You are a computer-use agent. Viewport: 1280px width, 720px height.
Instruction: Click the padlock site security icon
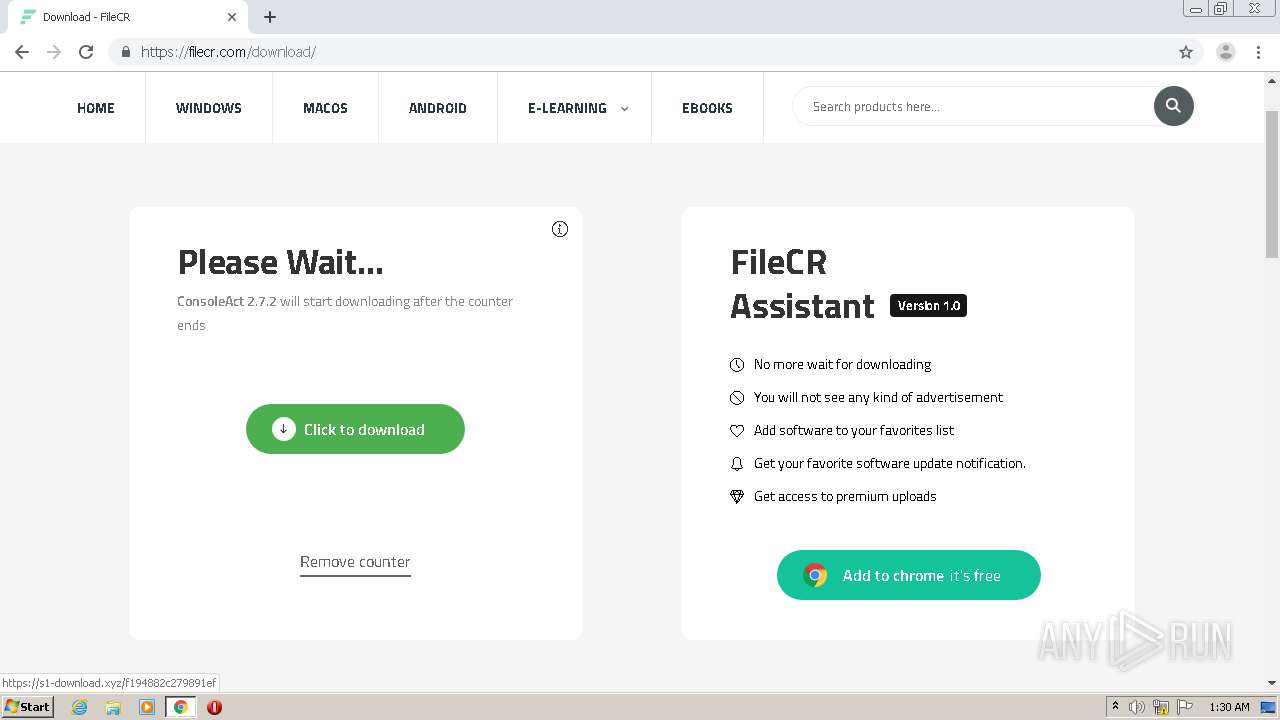(x=125, y=52)
